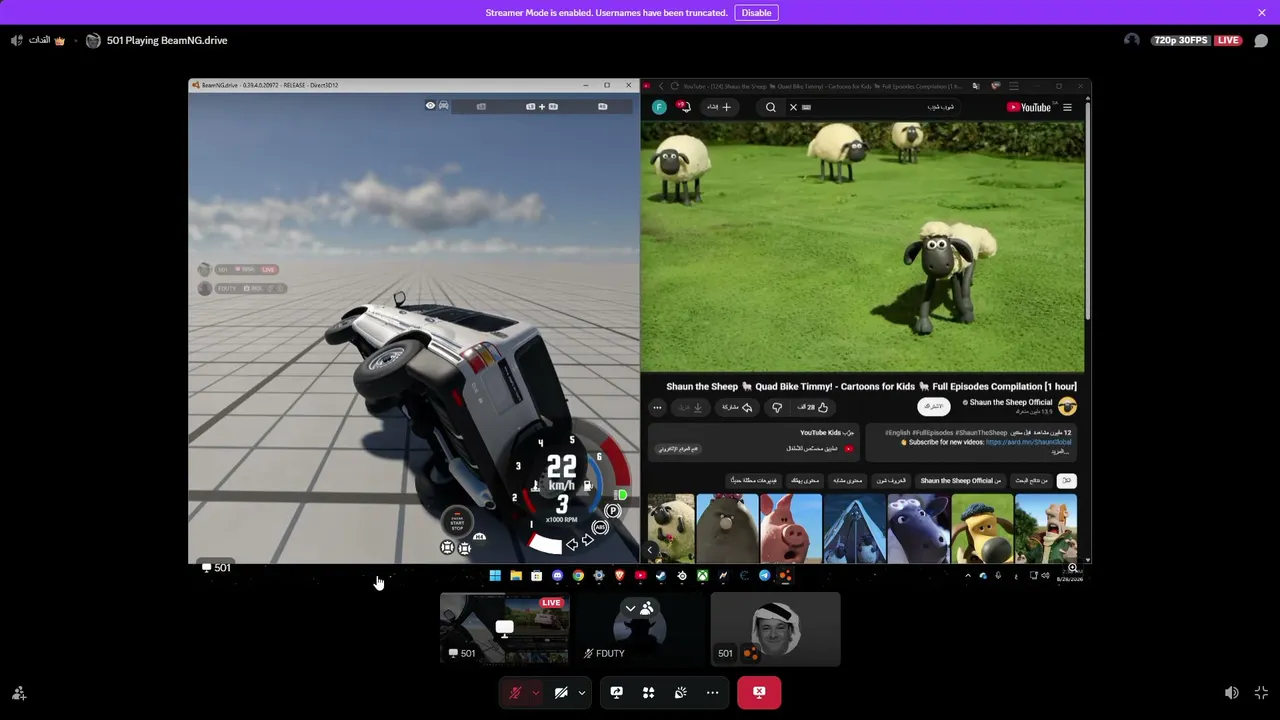
Task: Toggle the camera on or off
Action: tap(561, 693)
